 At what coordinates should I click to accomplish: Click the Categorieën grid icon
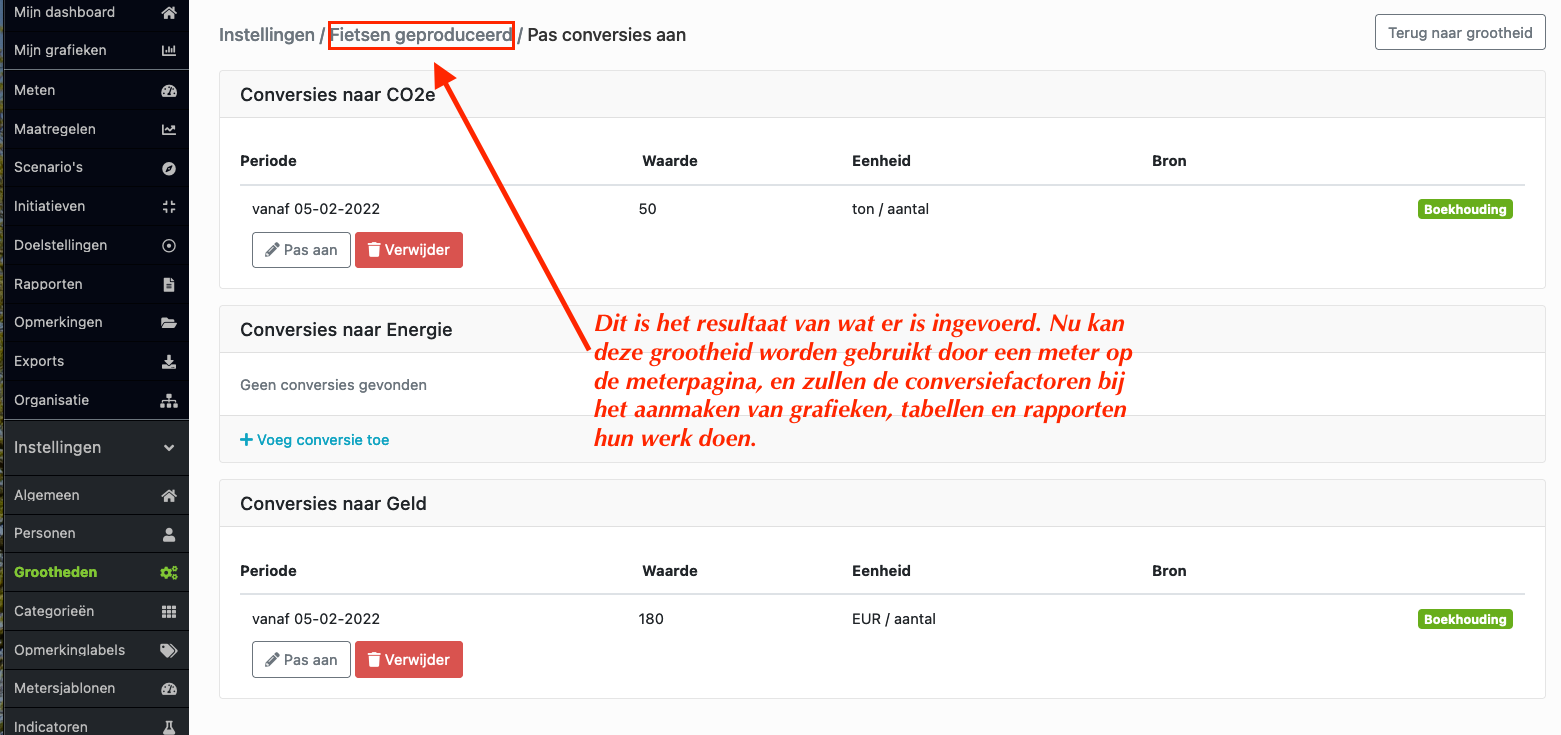click(169, 612)
